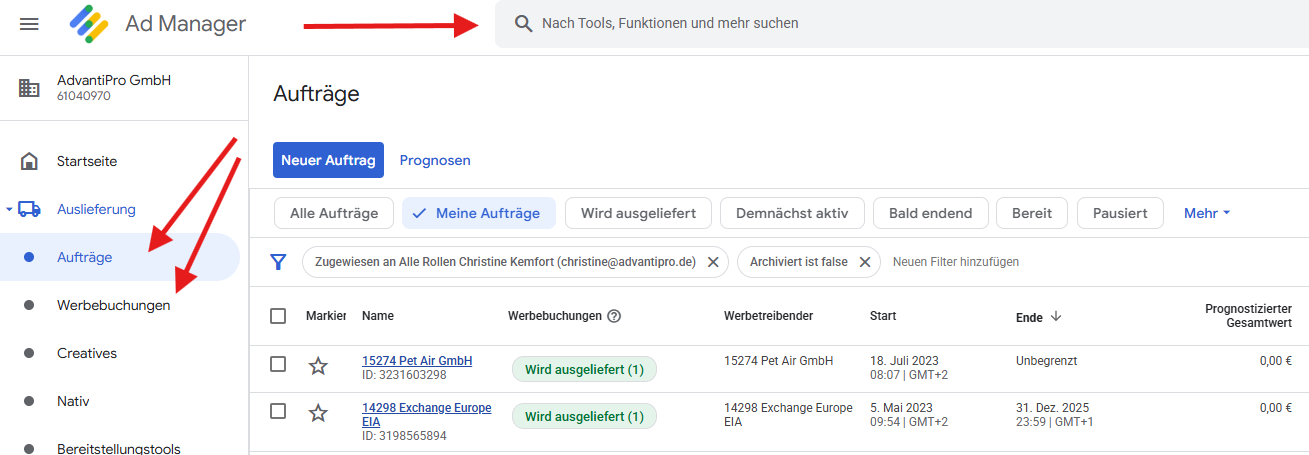Image resolution: width=1309 pixels, height=455 pixels.
Task: Click the Google Ad Manager logo
Action: coord(88,24)
